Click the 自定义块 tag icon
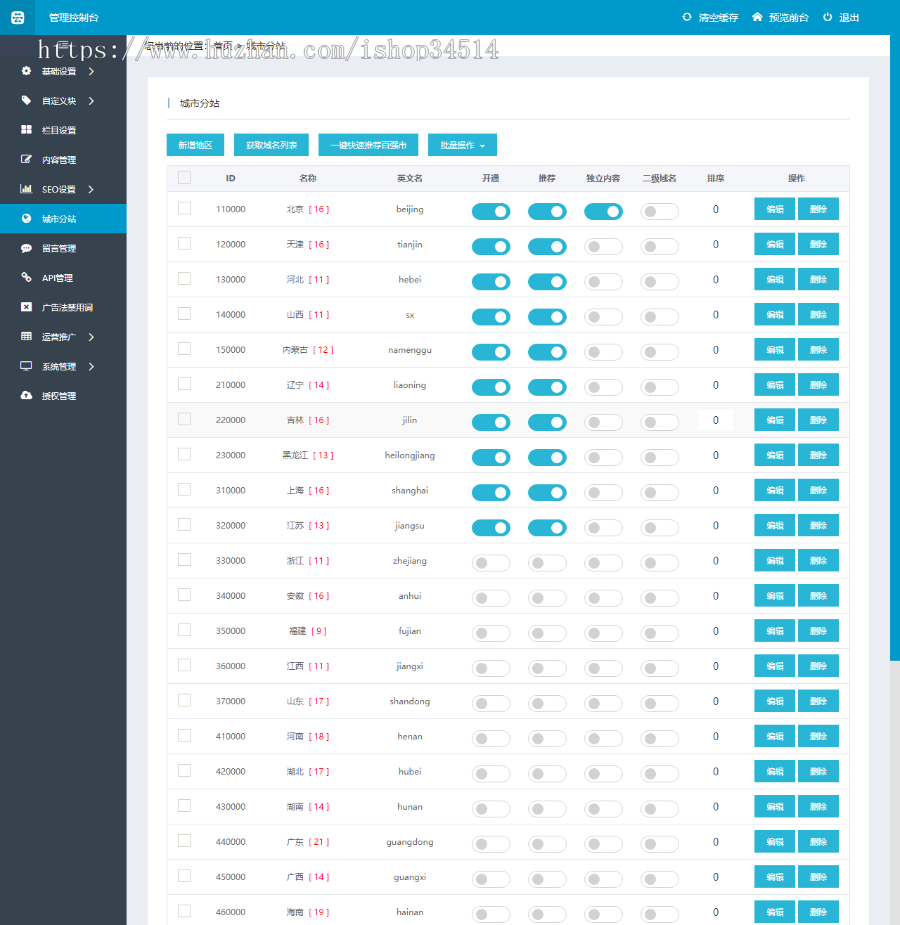The image size is (900, 925). [x=26, y=101]
